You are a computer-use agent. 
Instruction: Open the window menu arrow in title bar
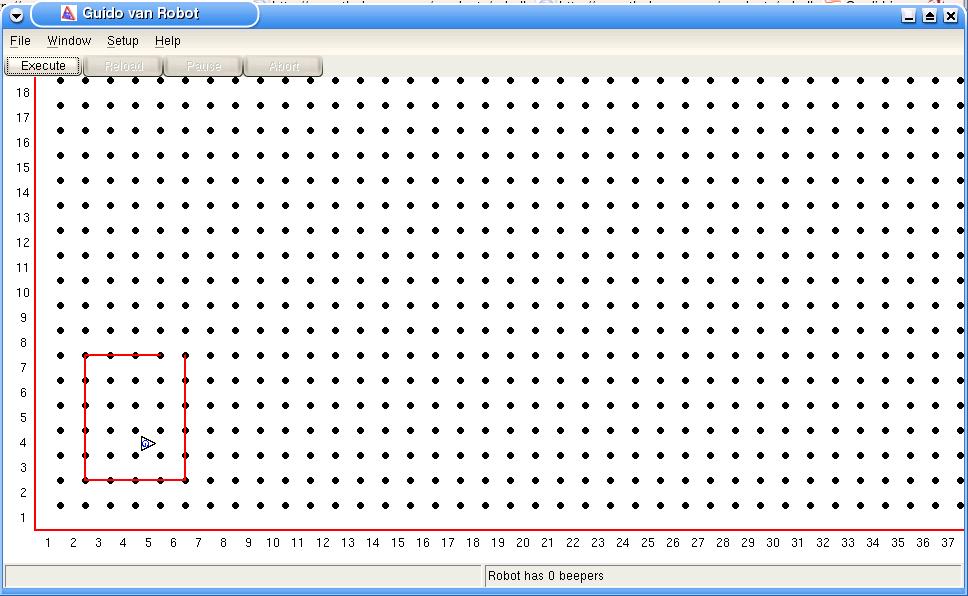16,15
